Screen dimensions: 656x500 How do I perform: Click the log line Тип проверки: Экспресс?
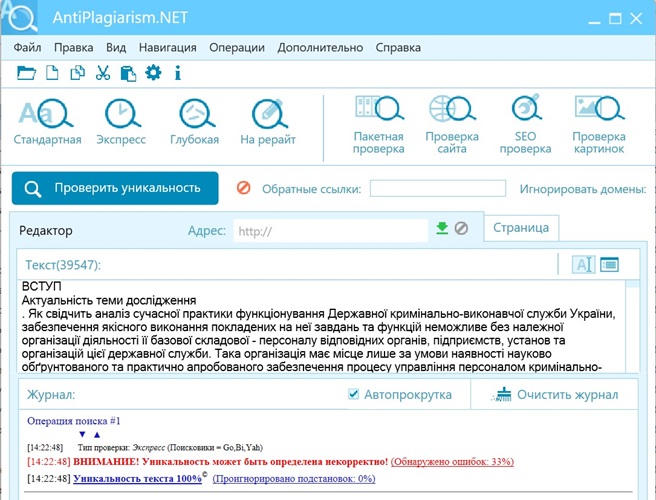[x=170, y=448]
